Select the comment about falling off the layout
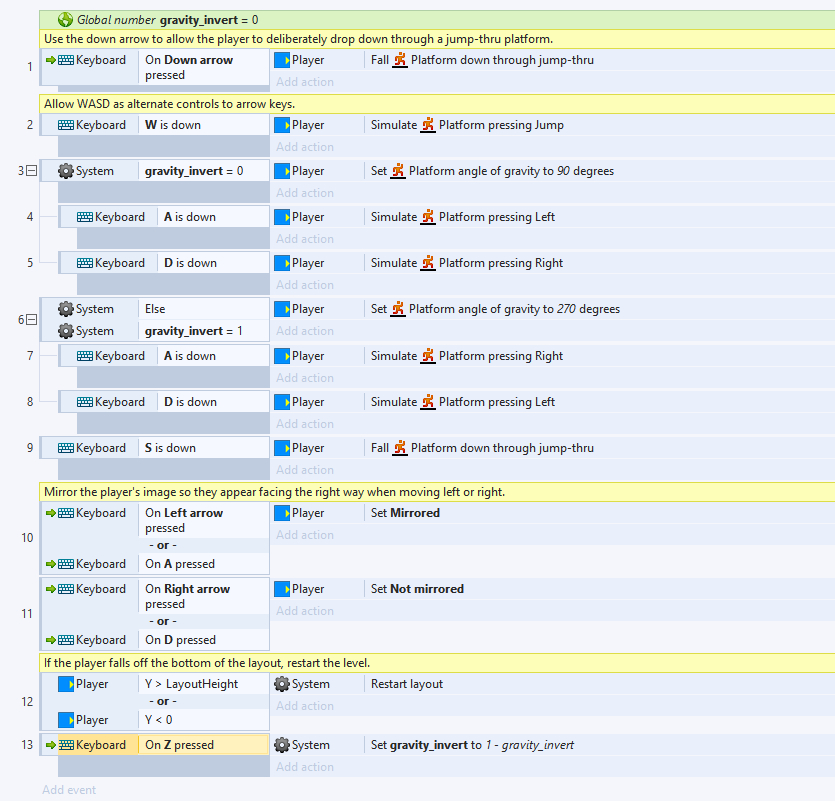The height and width of the screenshot is (801, 835). 437,663
